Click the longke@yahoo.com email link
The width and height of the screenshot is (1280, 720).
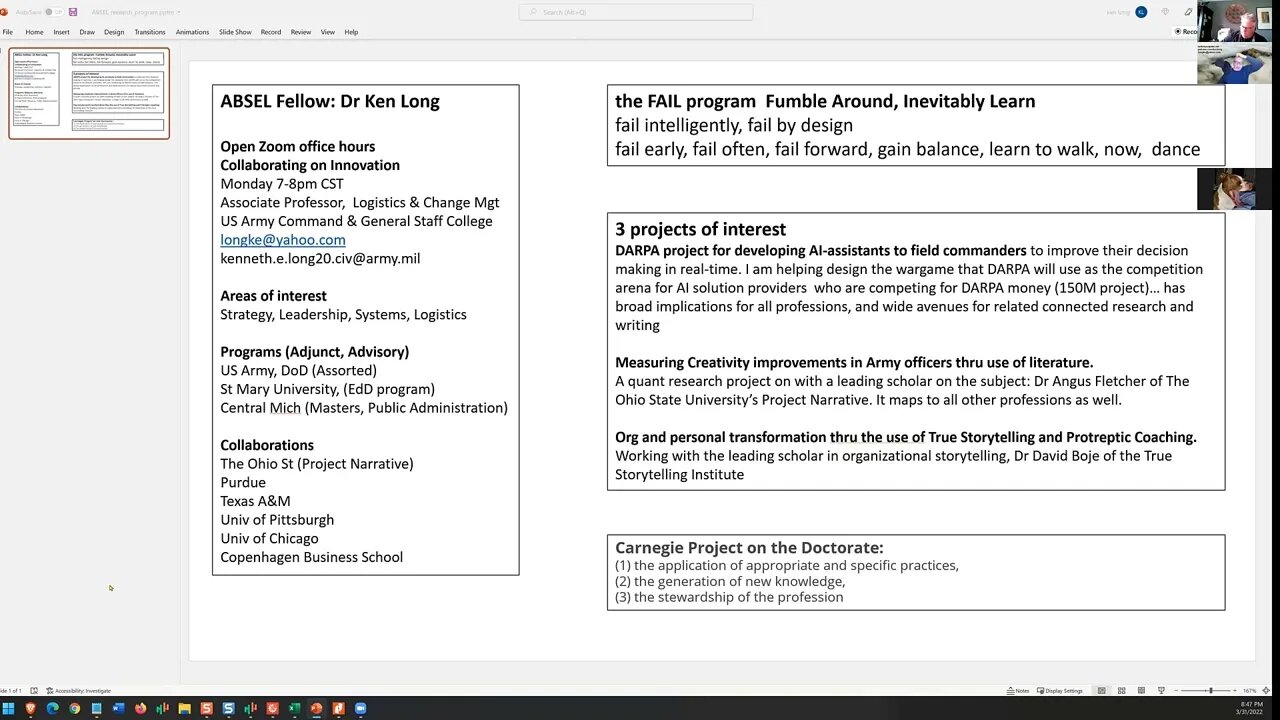[283, 240]
